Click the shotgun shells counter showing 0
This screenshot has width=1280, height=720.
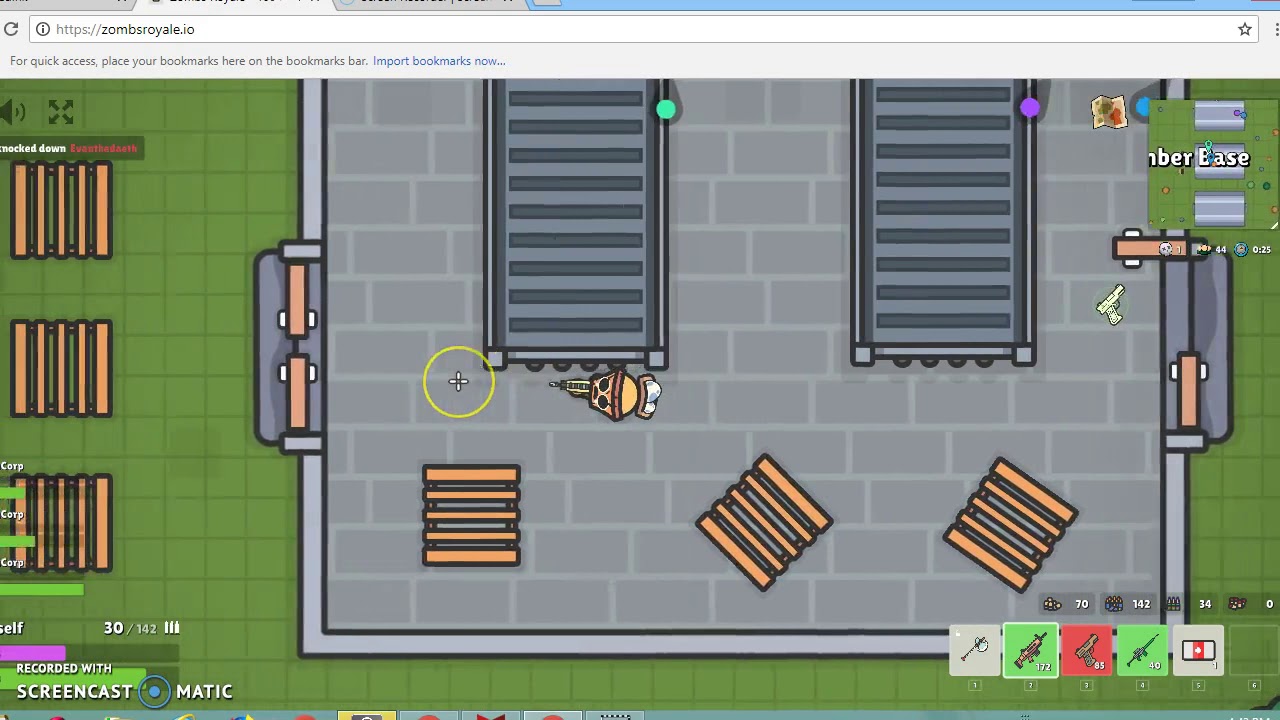pos(1252,604)
